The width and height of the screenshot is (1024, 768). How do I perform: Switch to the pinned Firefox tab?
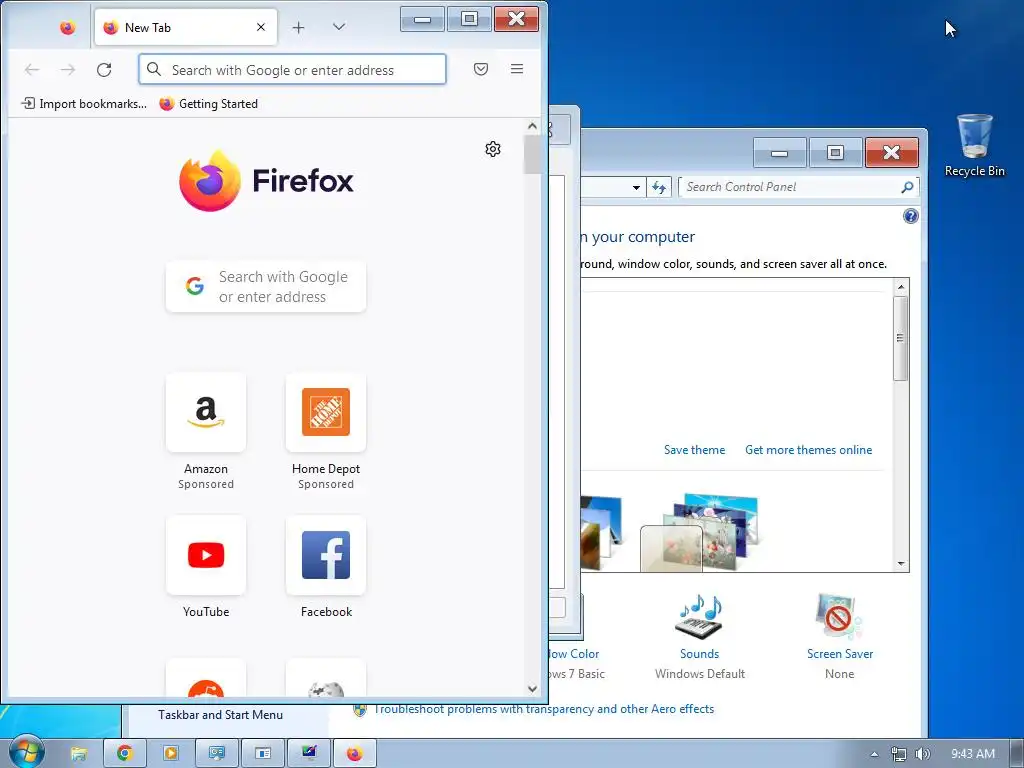pyautogui.click(x=67, y=27)
